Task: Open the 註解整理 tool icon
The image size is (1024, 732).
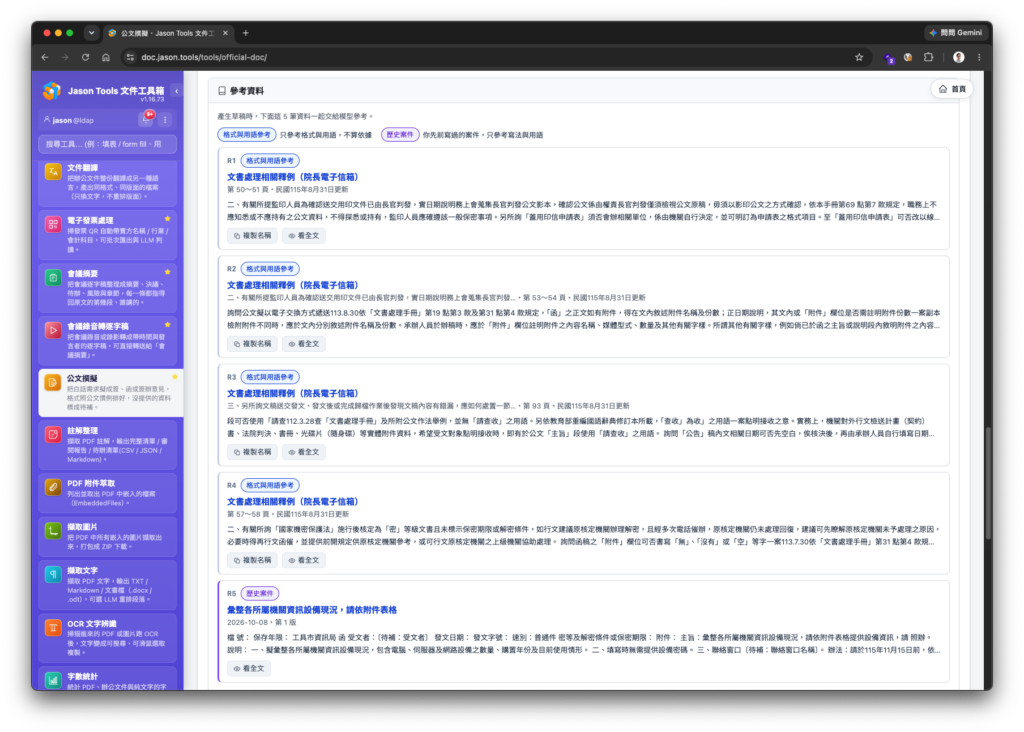Action: 53,435
